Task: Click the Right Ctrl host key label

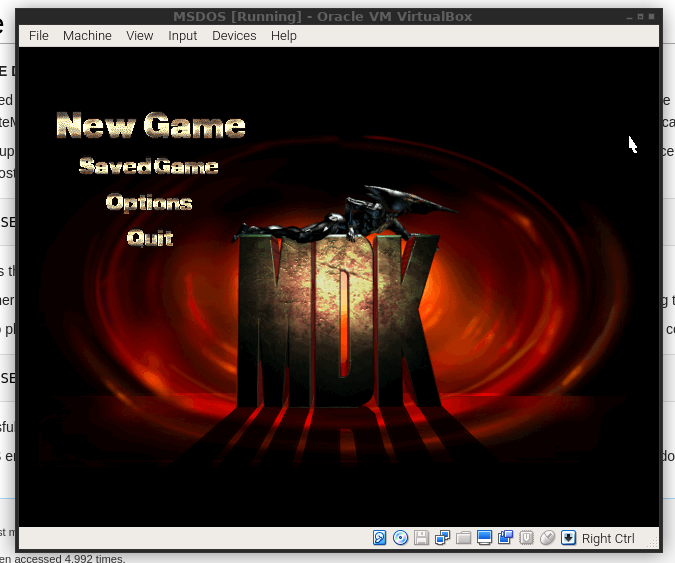Action: pos(608,538)
